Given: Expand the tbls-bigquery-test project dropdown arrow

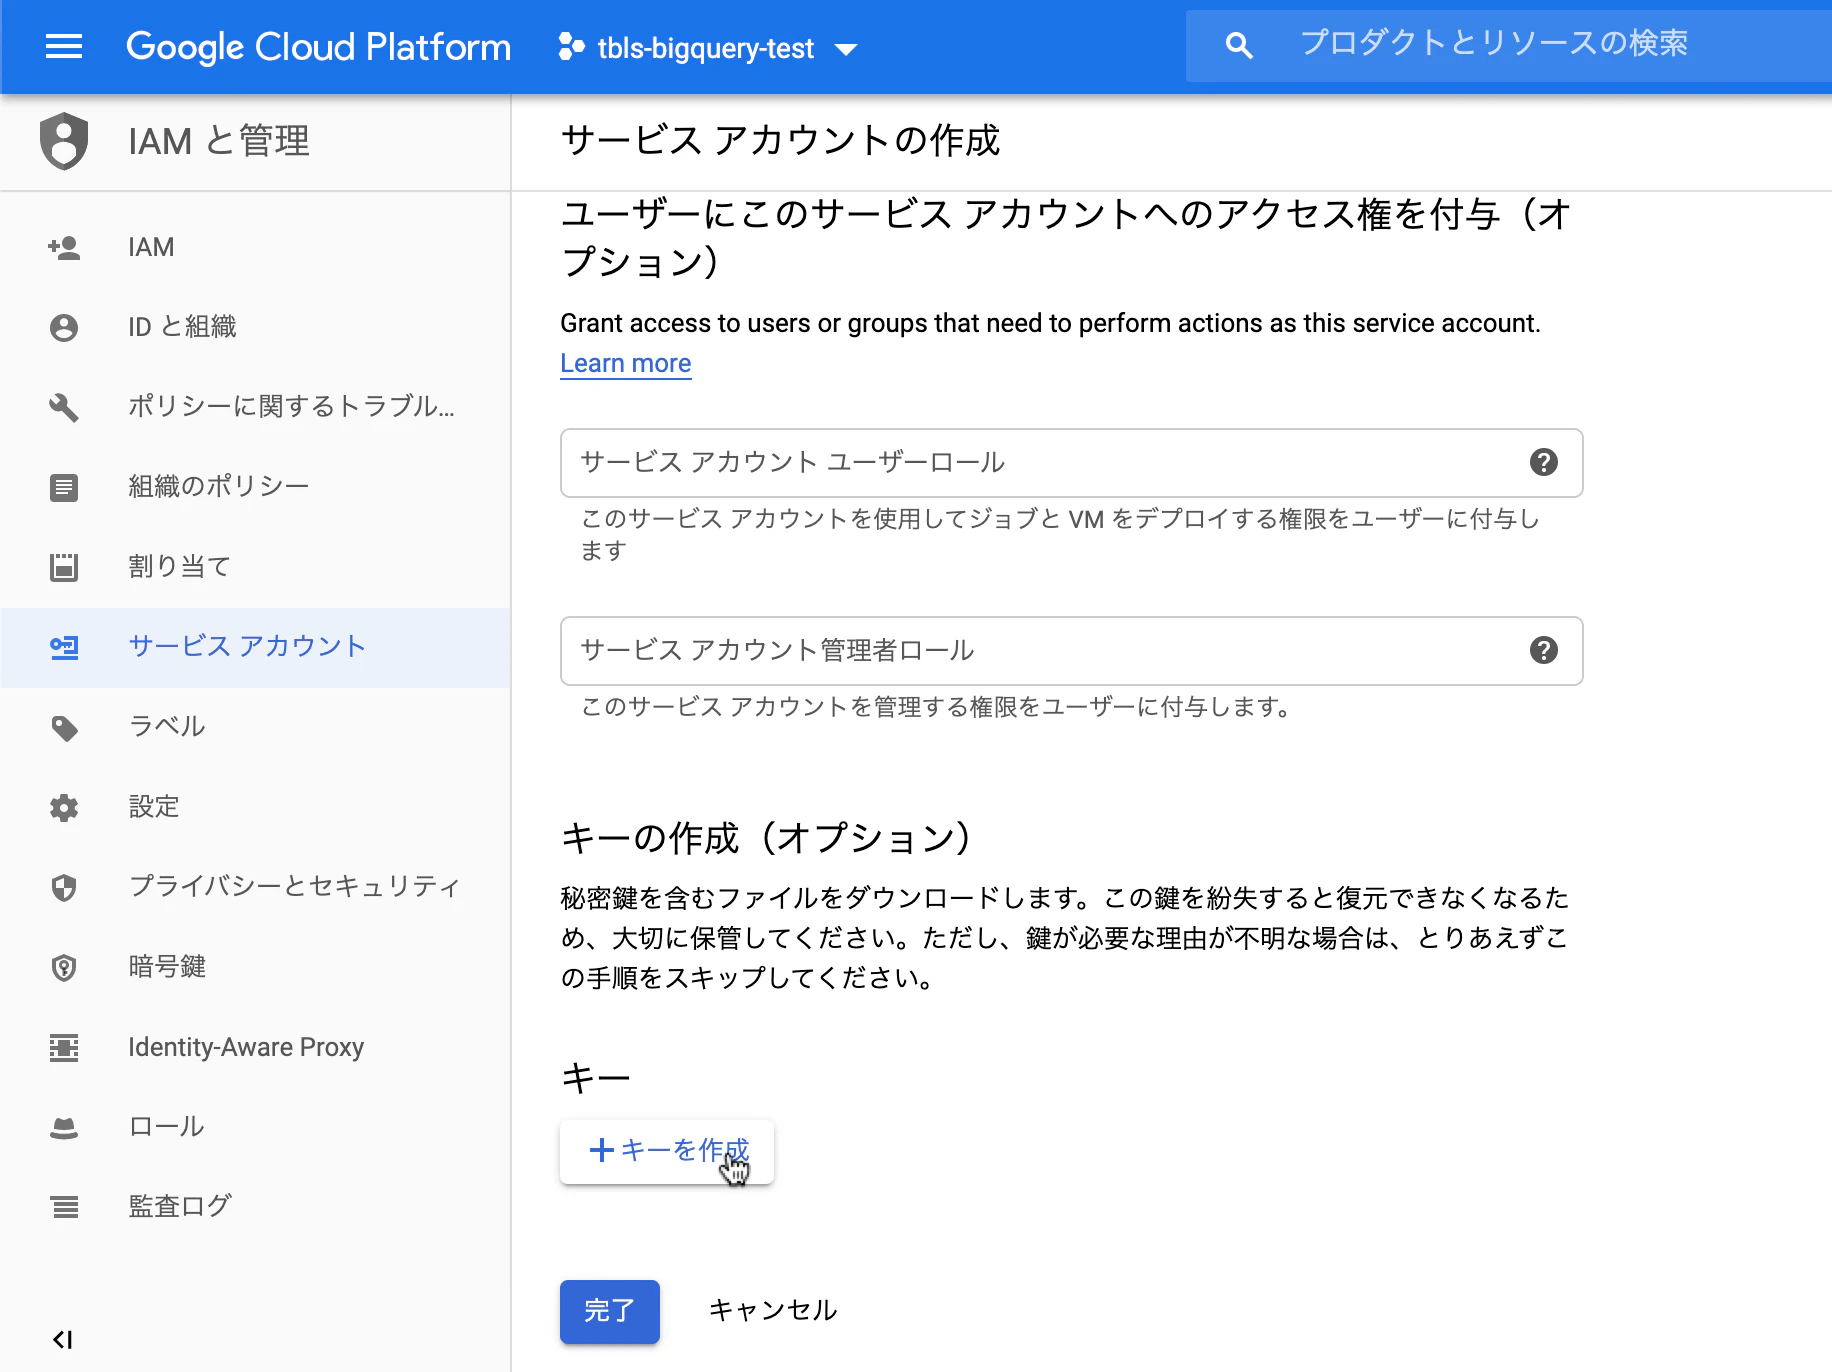Looking at the screenshot, I should coord(846,49).
